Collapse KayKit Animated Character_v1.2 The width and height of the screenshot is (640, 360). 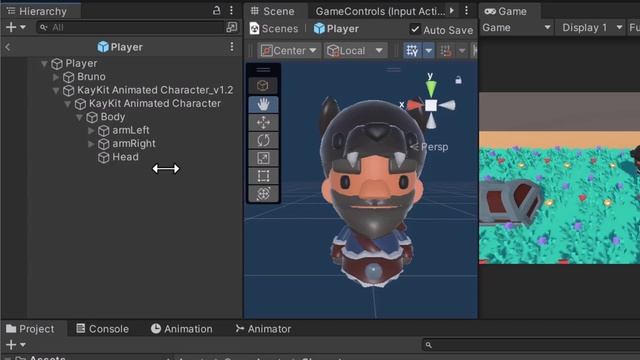pyautogui.click(x=56, y=90)
